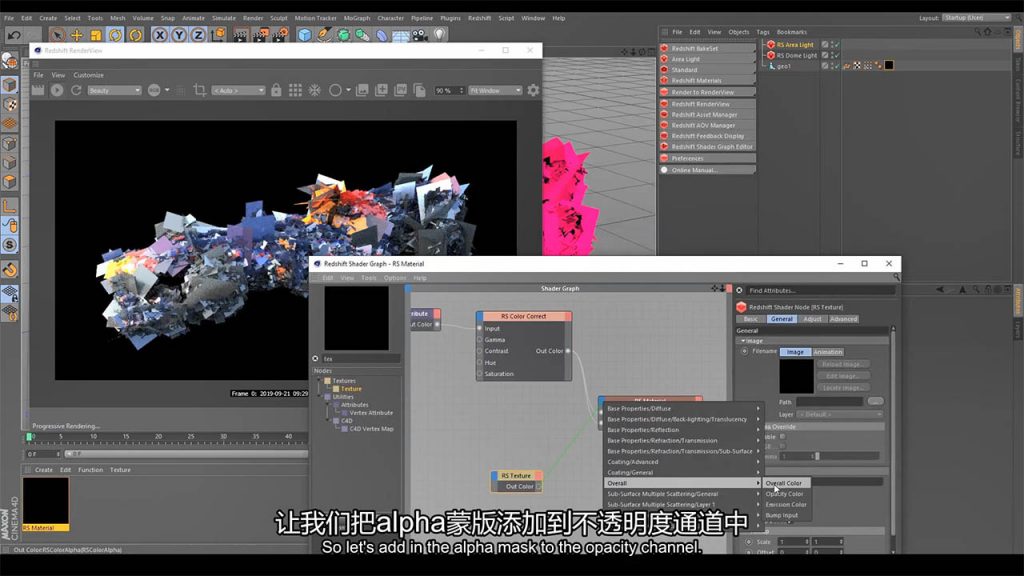1024x576 pixels.
Task: Expand Base Properties/Reflection submenu
Action: (683, 430)
